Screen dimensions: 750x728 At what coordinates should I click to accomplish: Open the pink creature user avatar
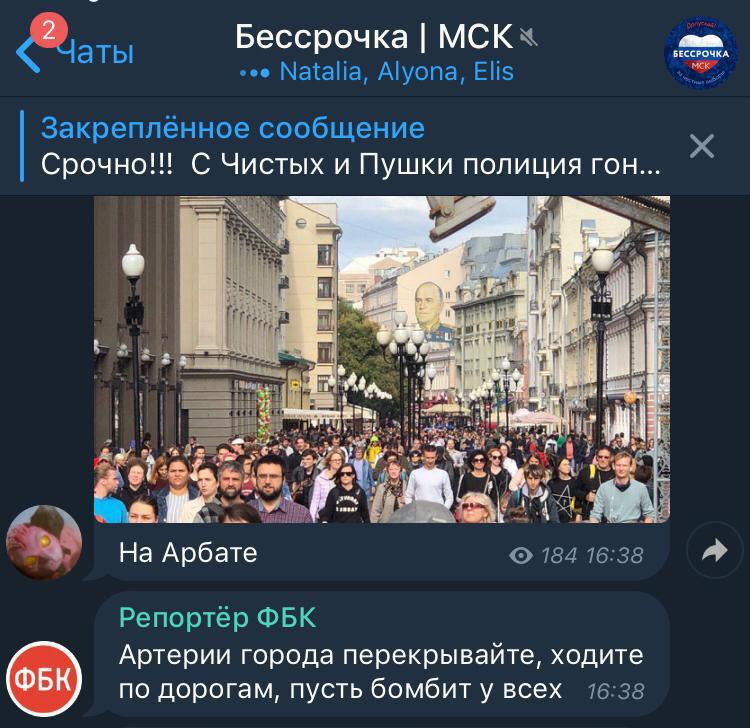pos(44,542)
